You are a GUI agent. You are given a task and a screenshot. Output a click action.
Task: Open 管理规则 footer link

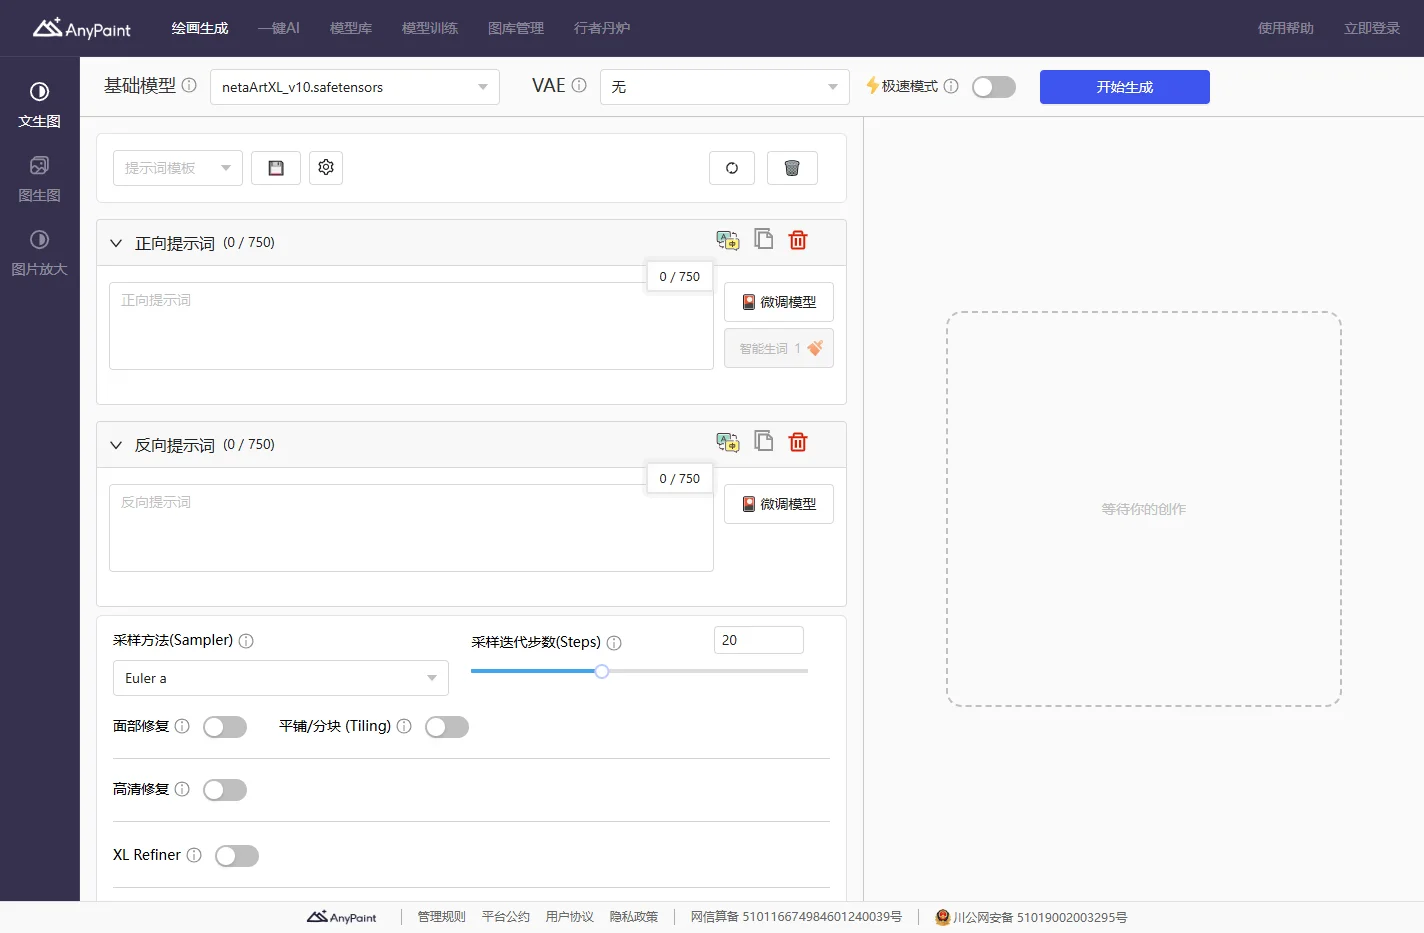point(442,917)
